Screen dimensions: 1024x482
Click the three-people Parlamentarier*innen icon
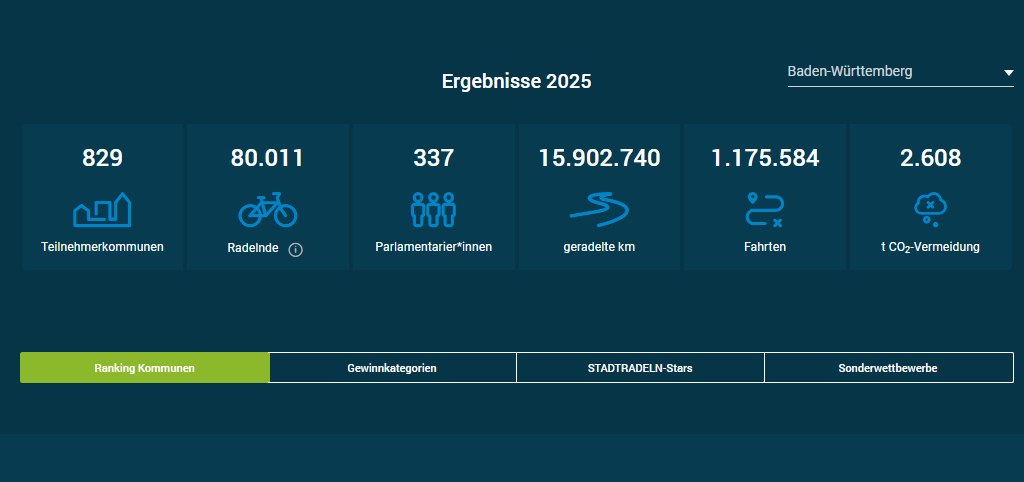pos(433,209)
